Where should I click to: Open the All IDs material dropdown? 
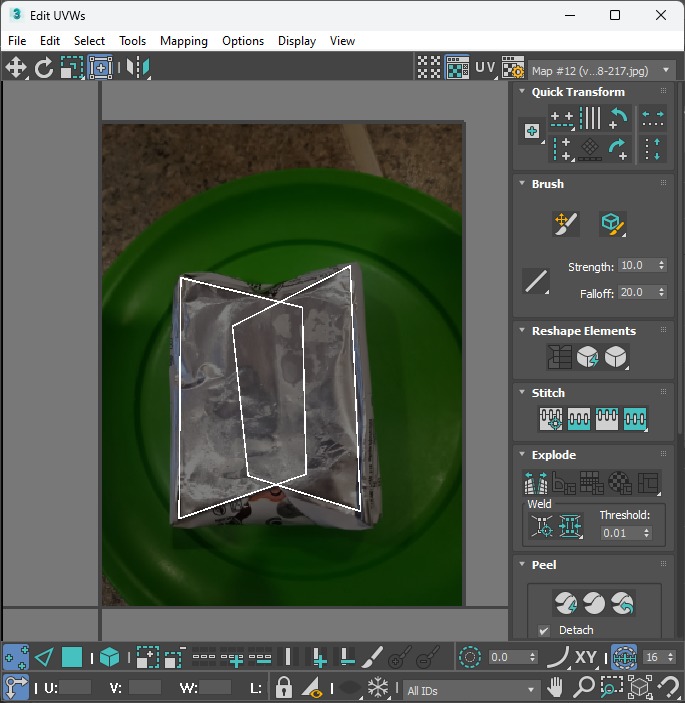470,690
